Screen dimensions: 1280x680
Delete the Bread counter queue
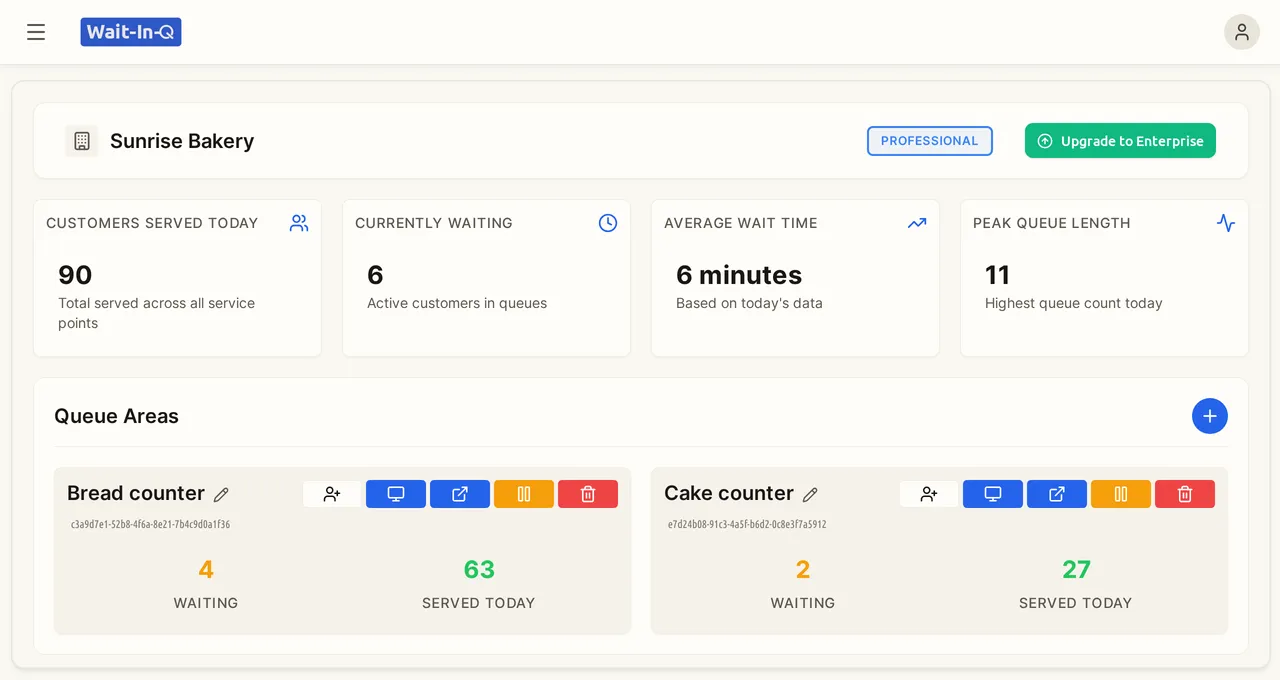588,494
